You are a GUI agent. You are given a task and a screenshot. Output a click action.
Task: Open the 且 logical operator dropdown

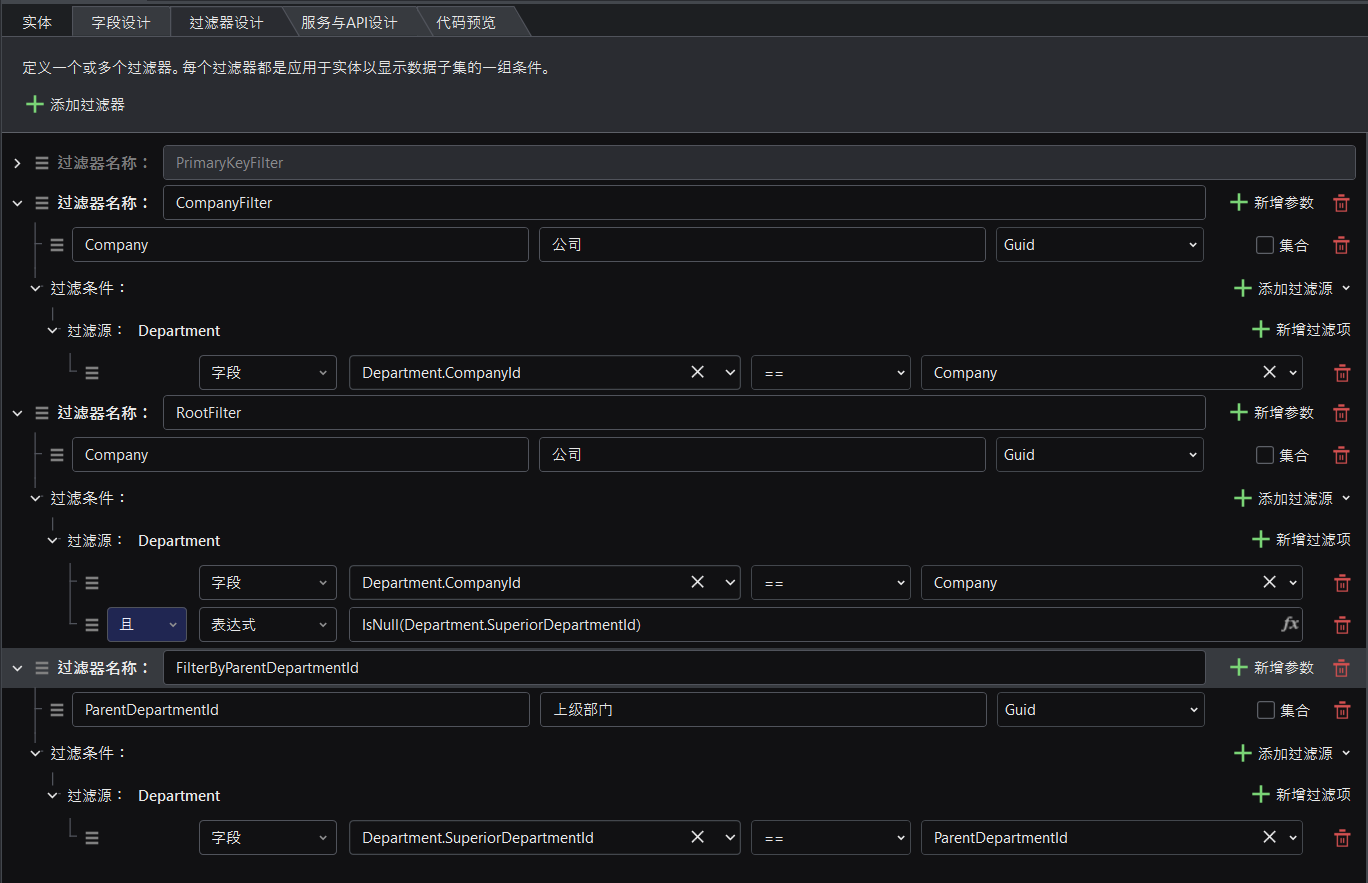tap(147, 624)
